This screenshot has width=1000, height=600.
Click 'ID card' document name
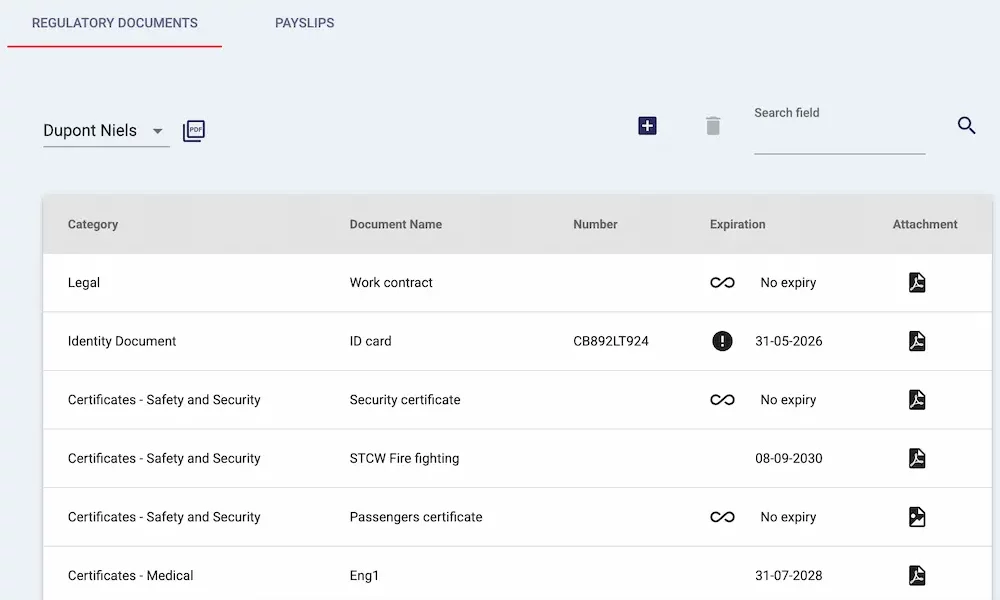point(371,341)
